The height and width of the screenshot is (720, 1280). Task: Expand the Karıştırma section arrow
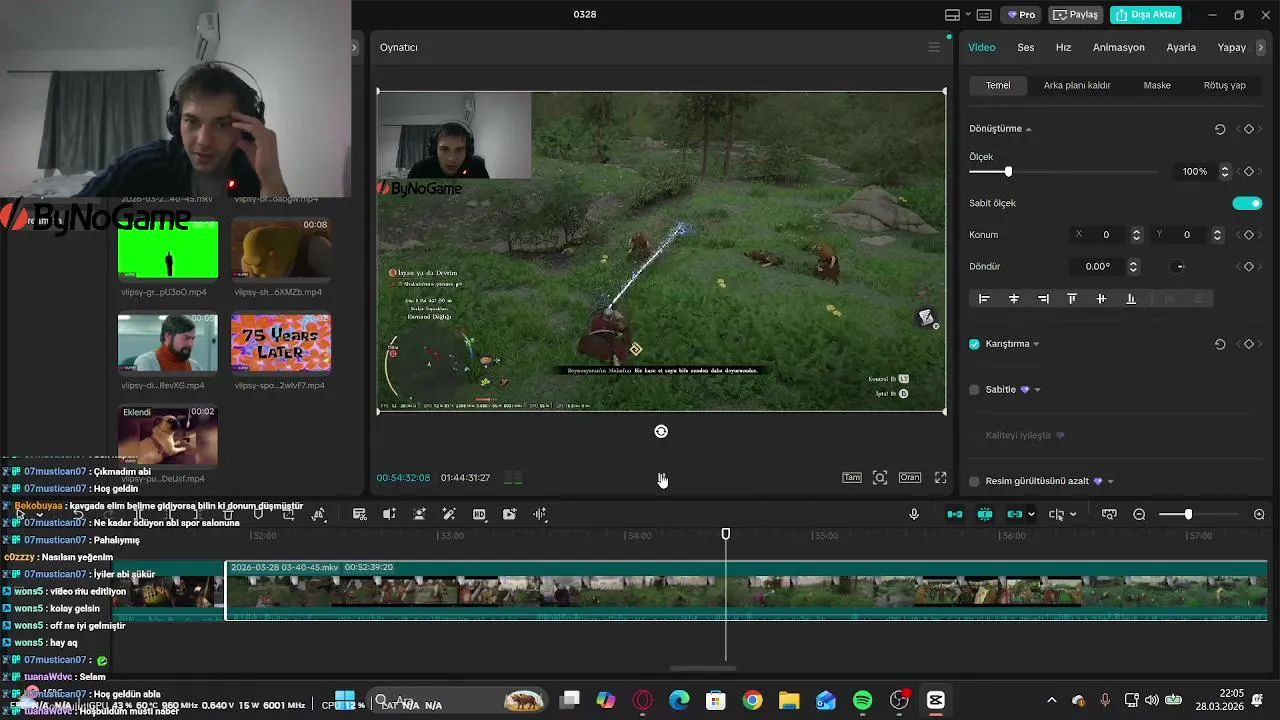(1036, 344)
